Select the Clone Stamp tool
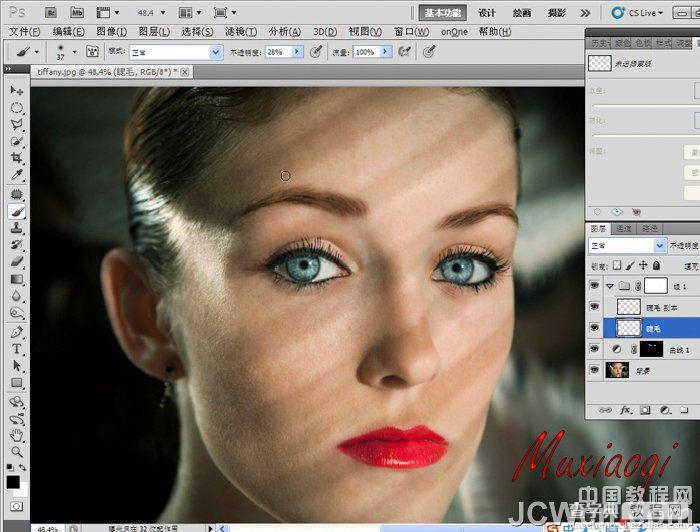This screenshot has width=700, height=532. coord(17,228)
